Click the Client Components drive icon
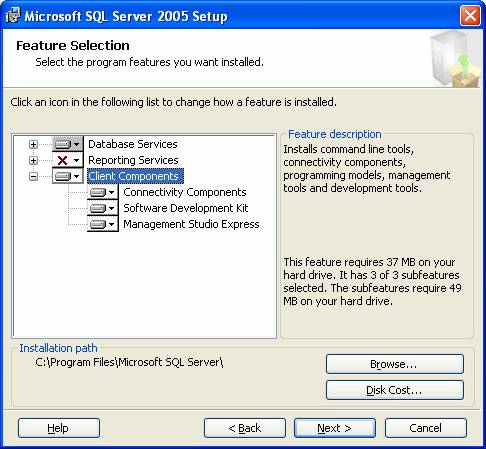Image resolution: width=486 pixels, height=449 pixels. [63, 176]
